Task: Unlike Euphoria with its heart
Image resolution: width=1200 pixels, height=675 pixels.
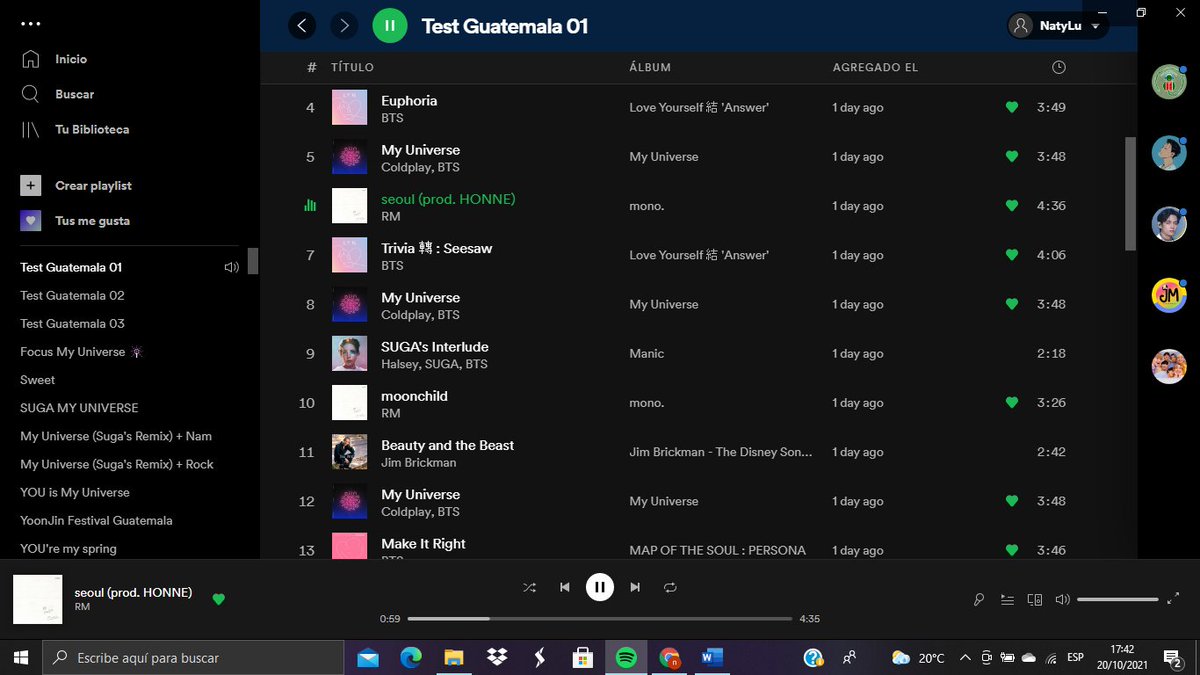Action: click(1012, 107)
